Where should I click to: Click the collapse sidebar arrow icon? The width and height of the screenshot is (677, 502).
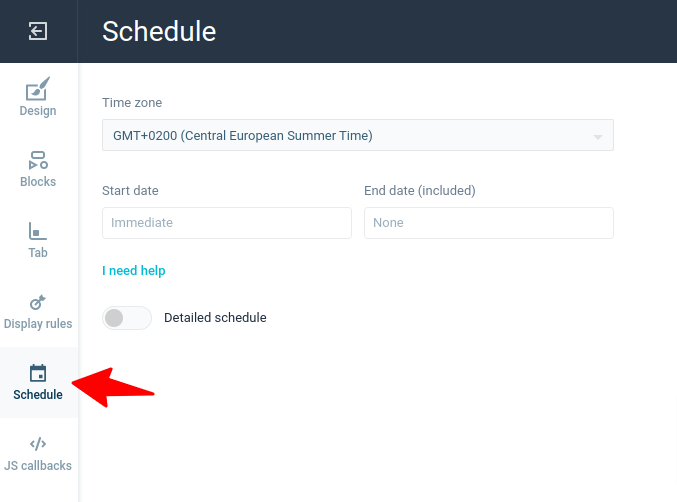click(x=38, y=31)
